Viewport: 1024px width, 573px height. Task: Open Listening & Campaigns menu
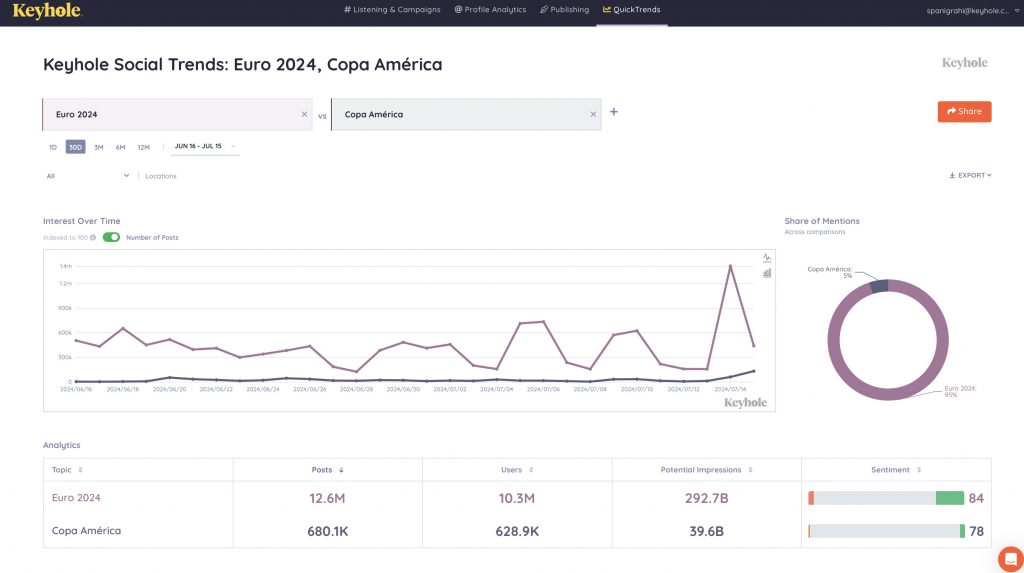pos(392,10)
